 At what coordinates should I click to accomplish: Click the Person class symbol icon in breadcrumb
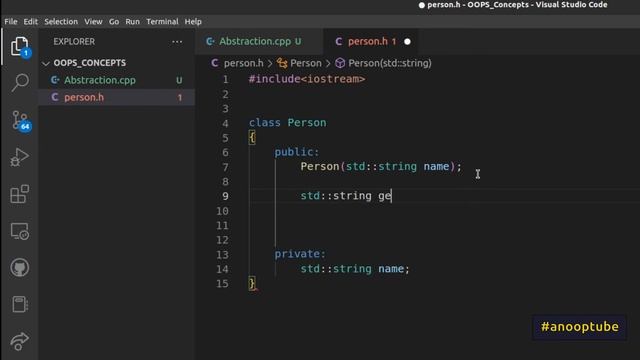[x=282, y=63]
